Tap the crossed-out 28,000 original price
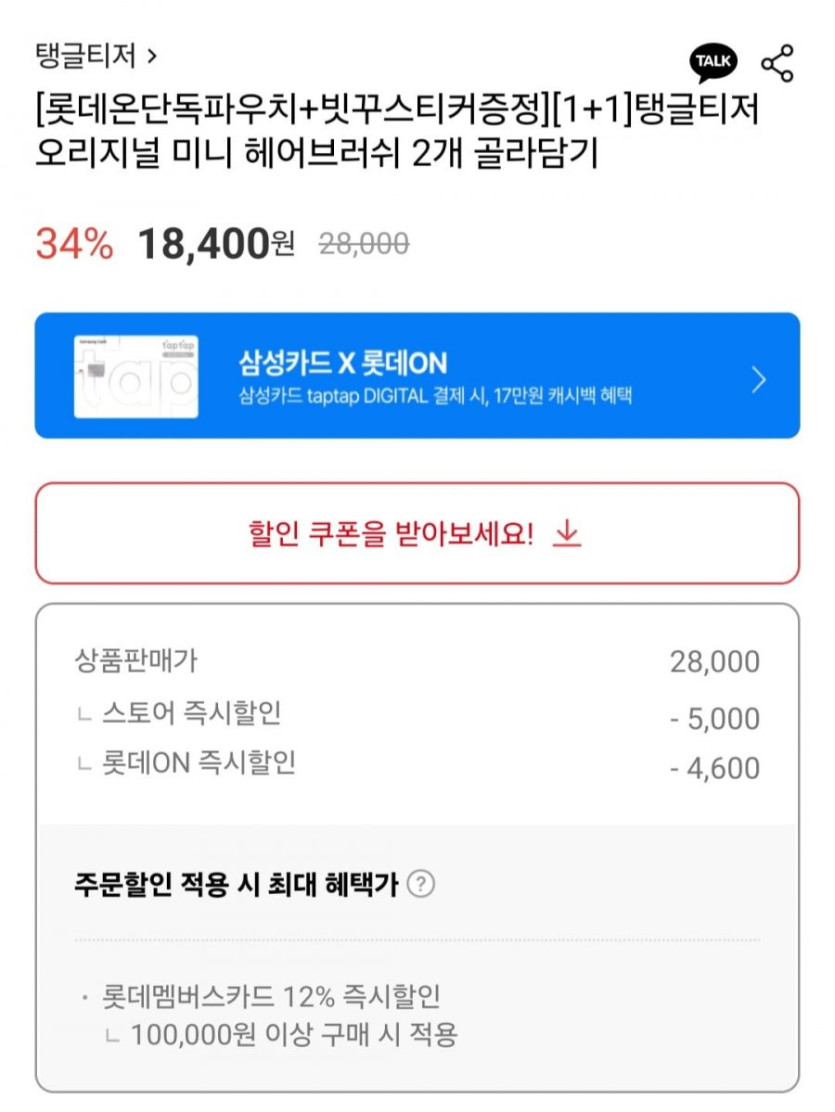 [363, 243]
